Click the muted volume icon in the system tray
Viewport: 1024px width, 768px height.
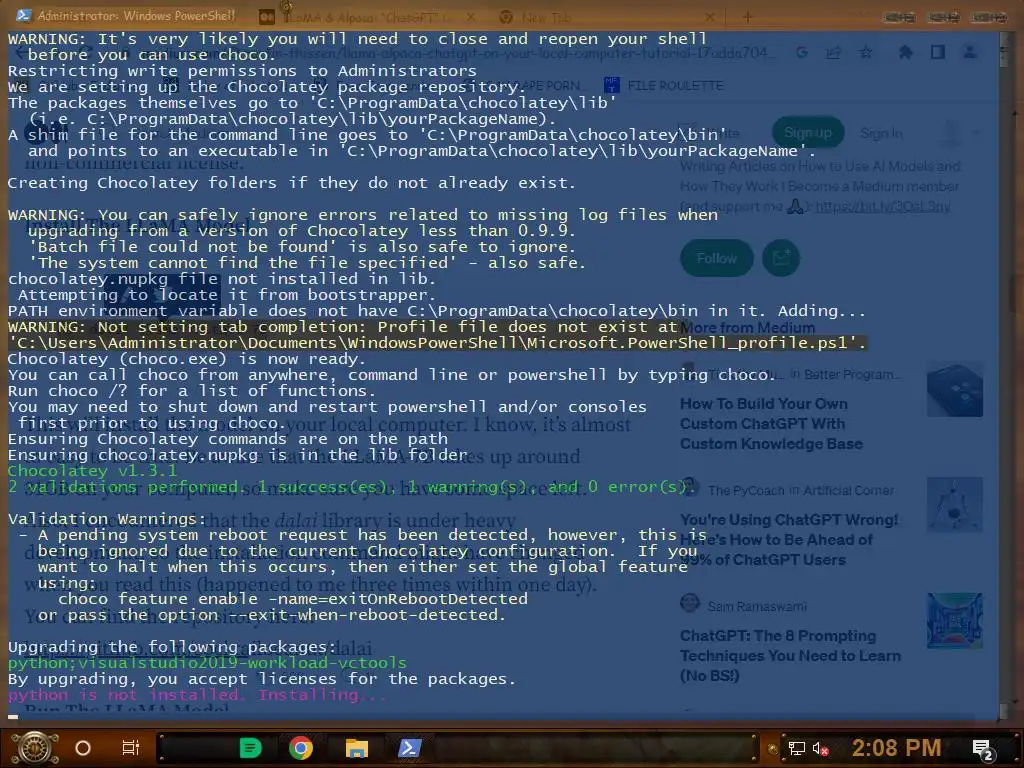[820, 748]
